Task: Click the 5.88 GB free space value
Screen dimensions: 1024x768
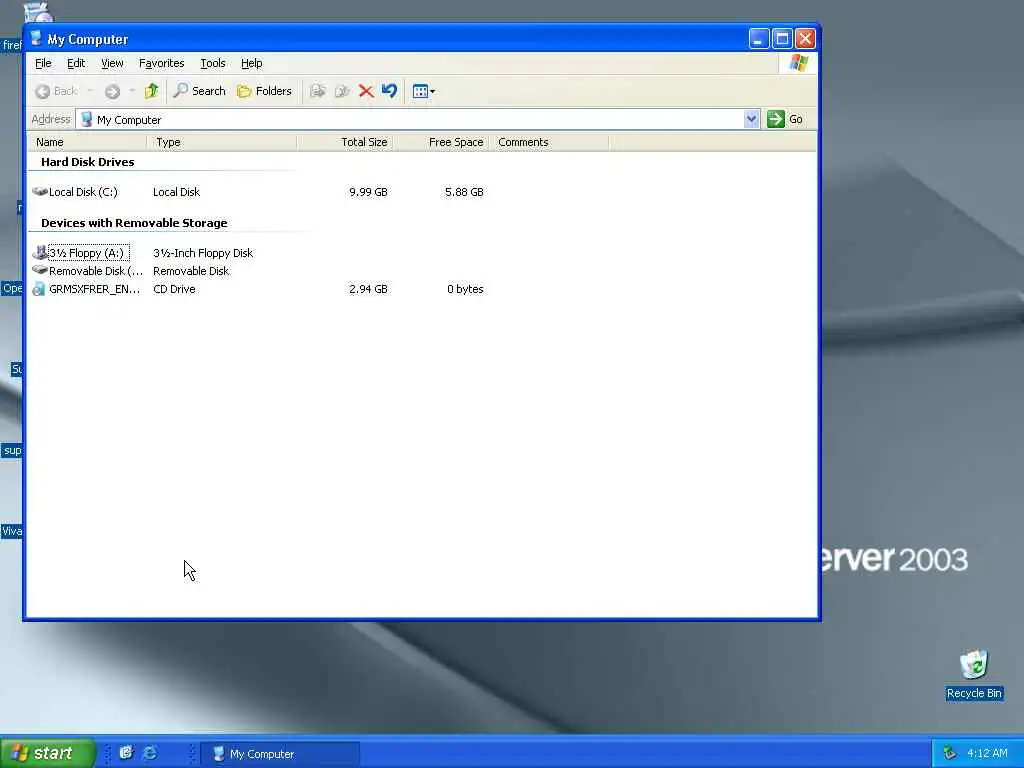Action: (x=464, y=192)
